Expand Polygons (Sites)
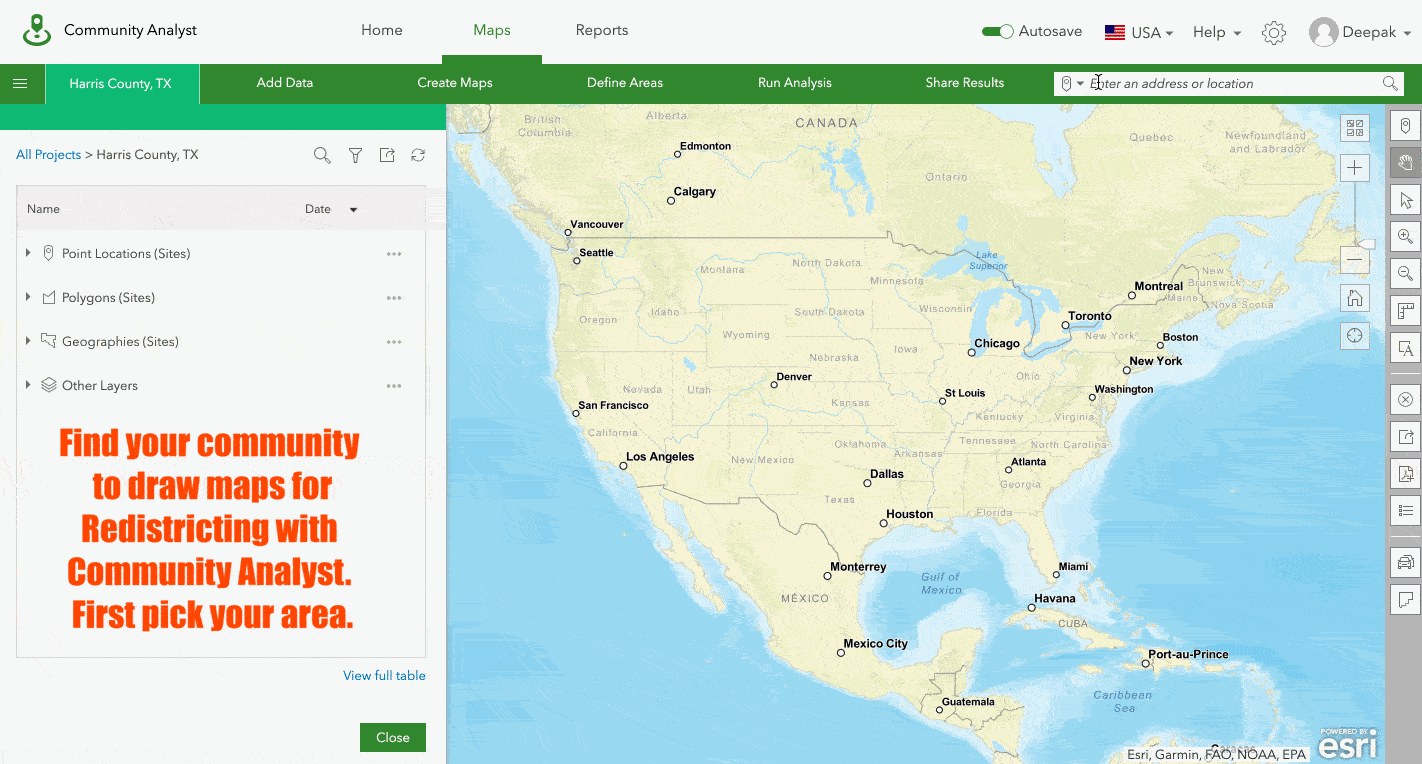 (28, 298)
